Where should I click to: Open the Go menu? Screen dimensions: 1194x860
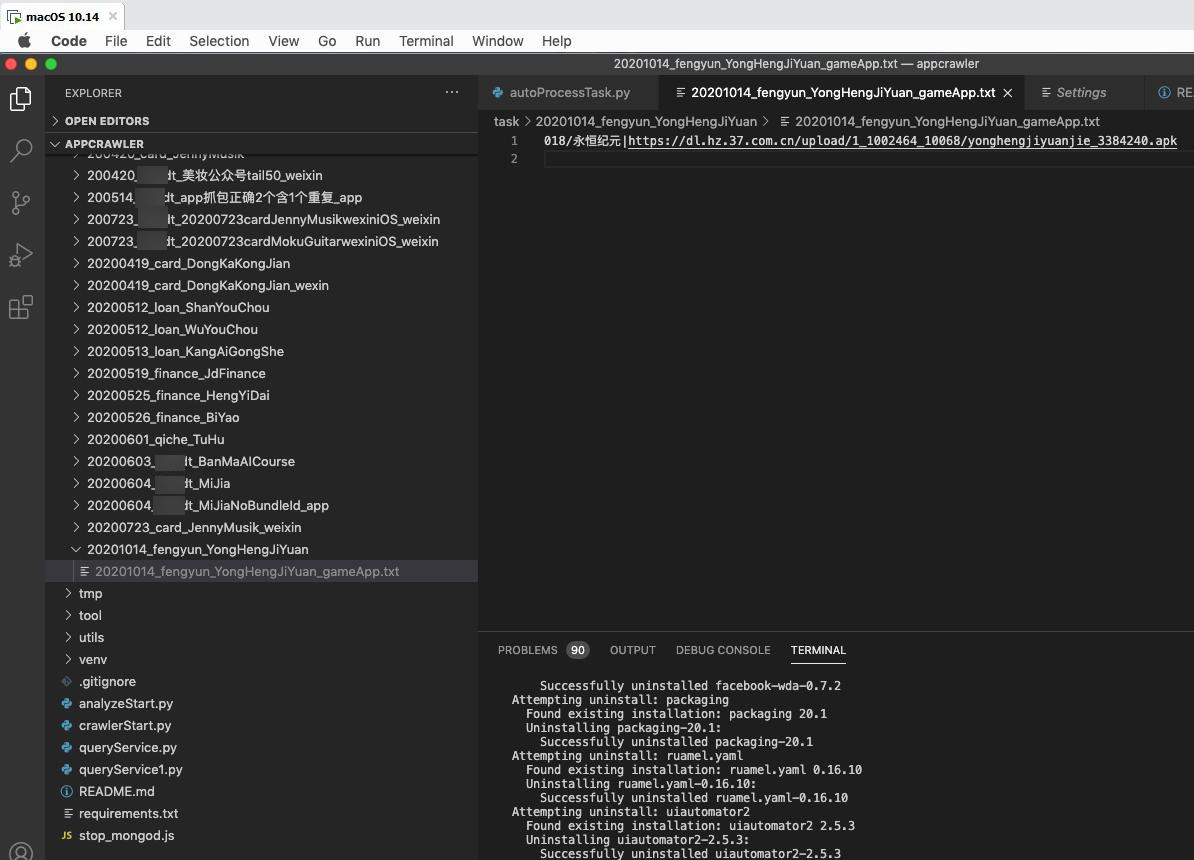click(x=327, y=40)
